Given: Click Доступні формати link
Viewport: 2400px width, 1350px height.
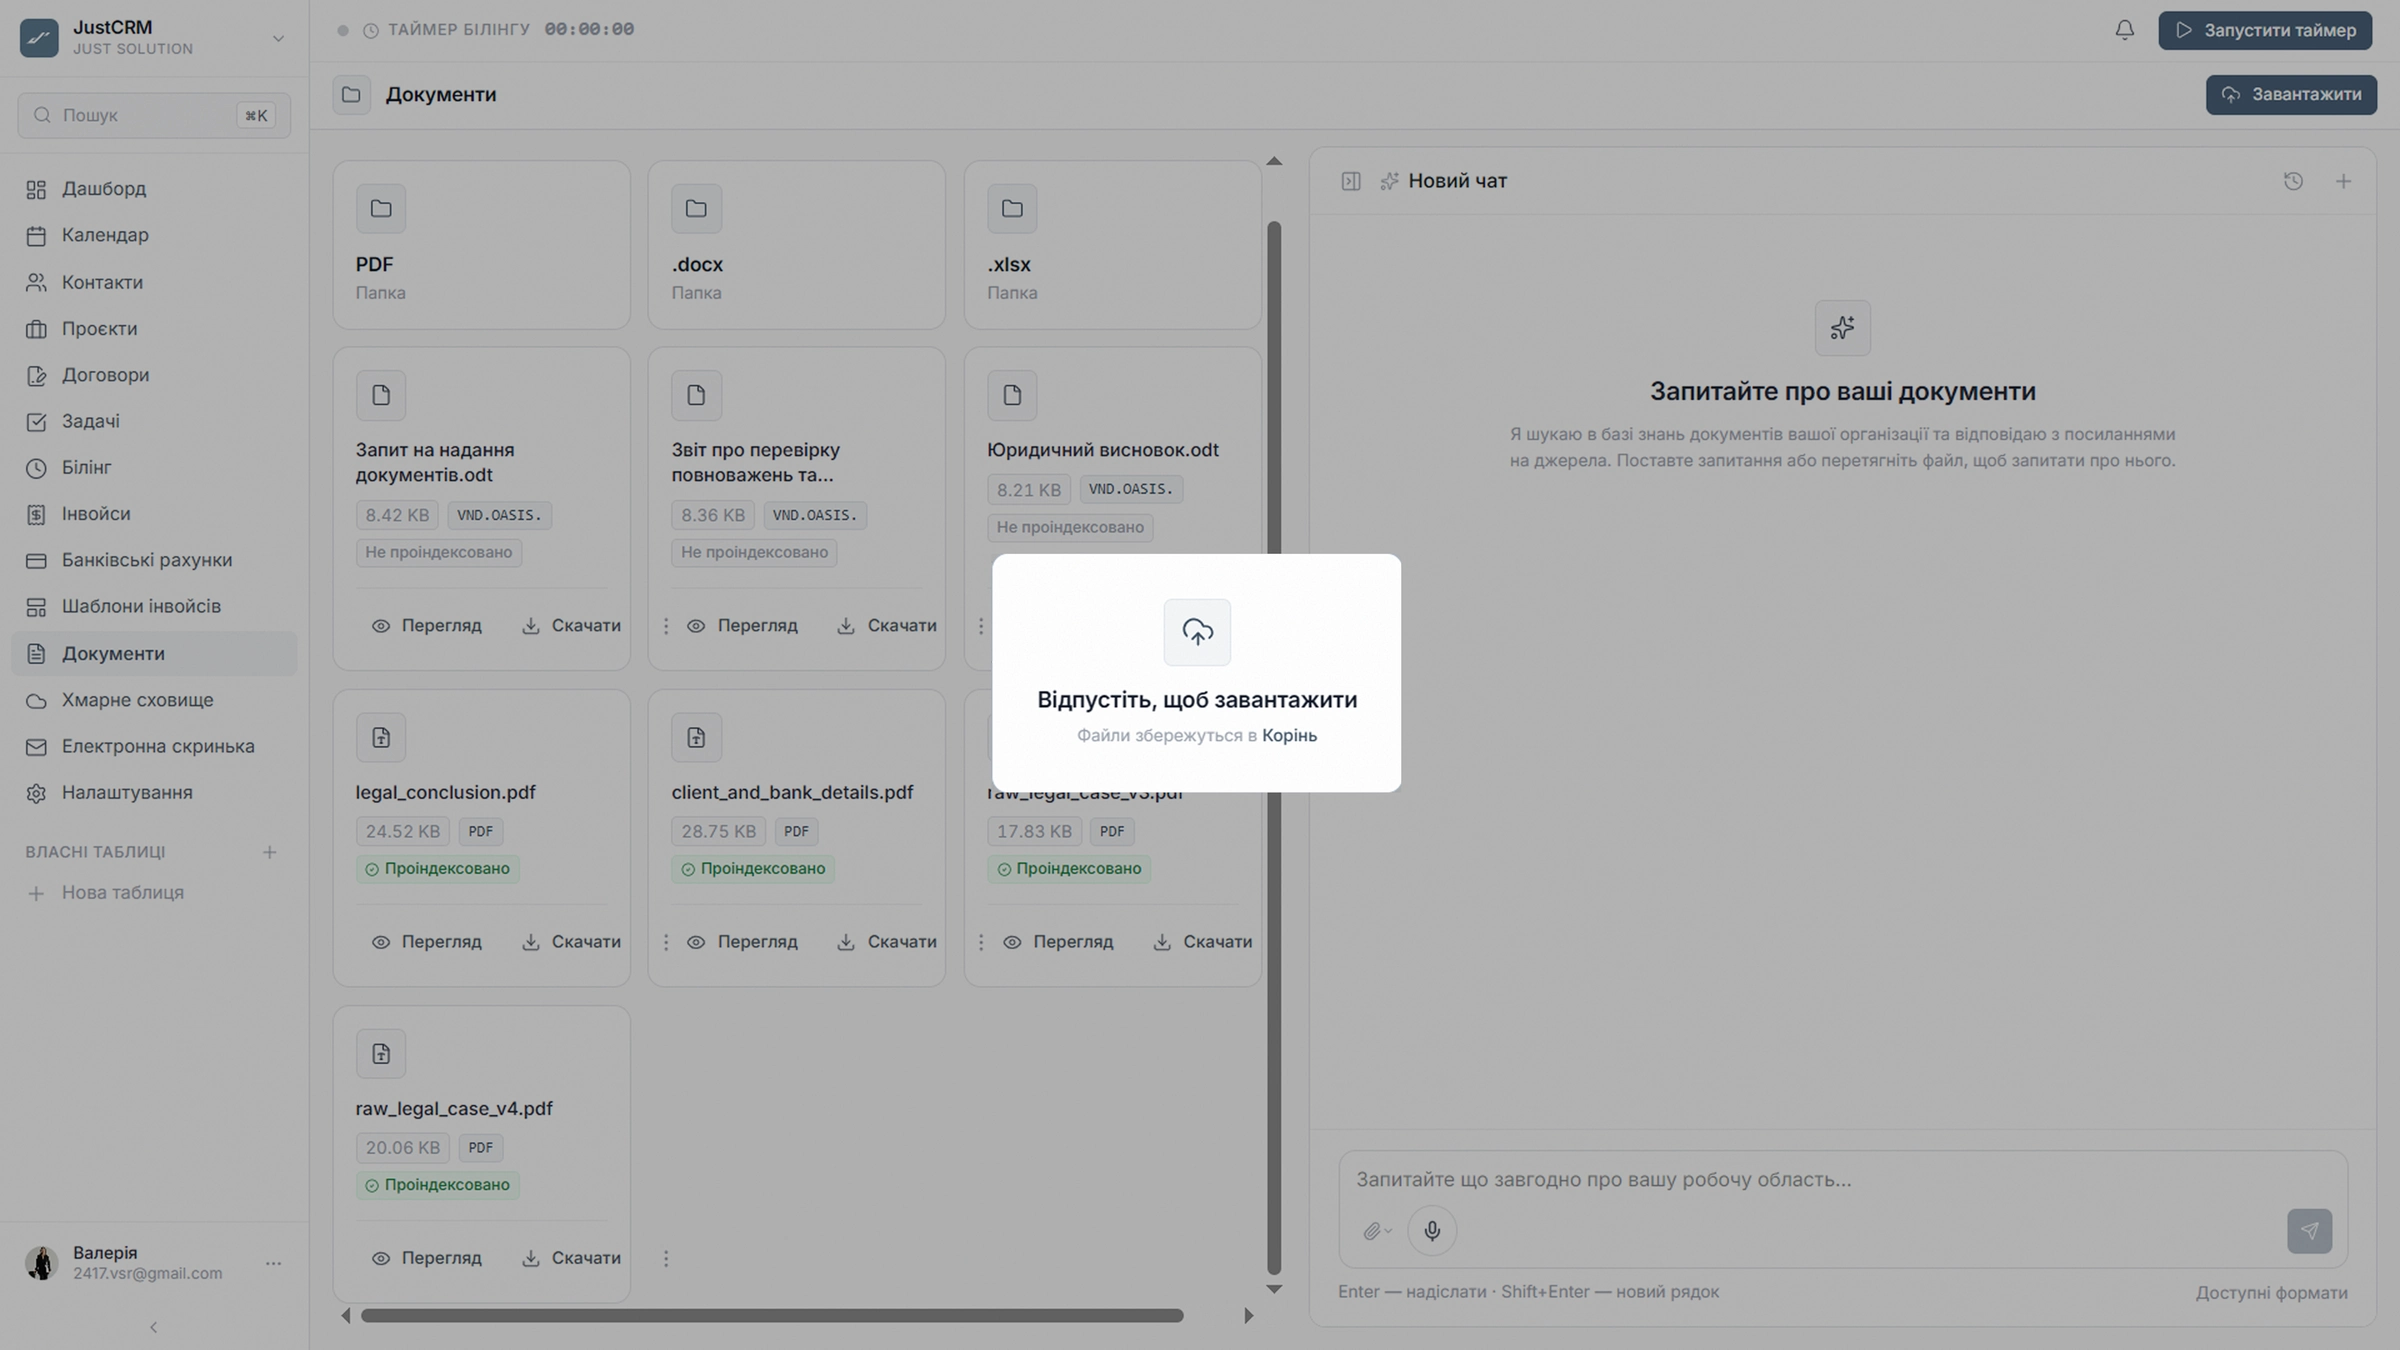Looking at the screenshot, I should tap(2271, 1293).
